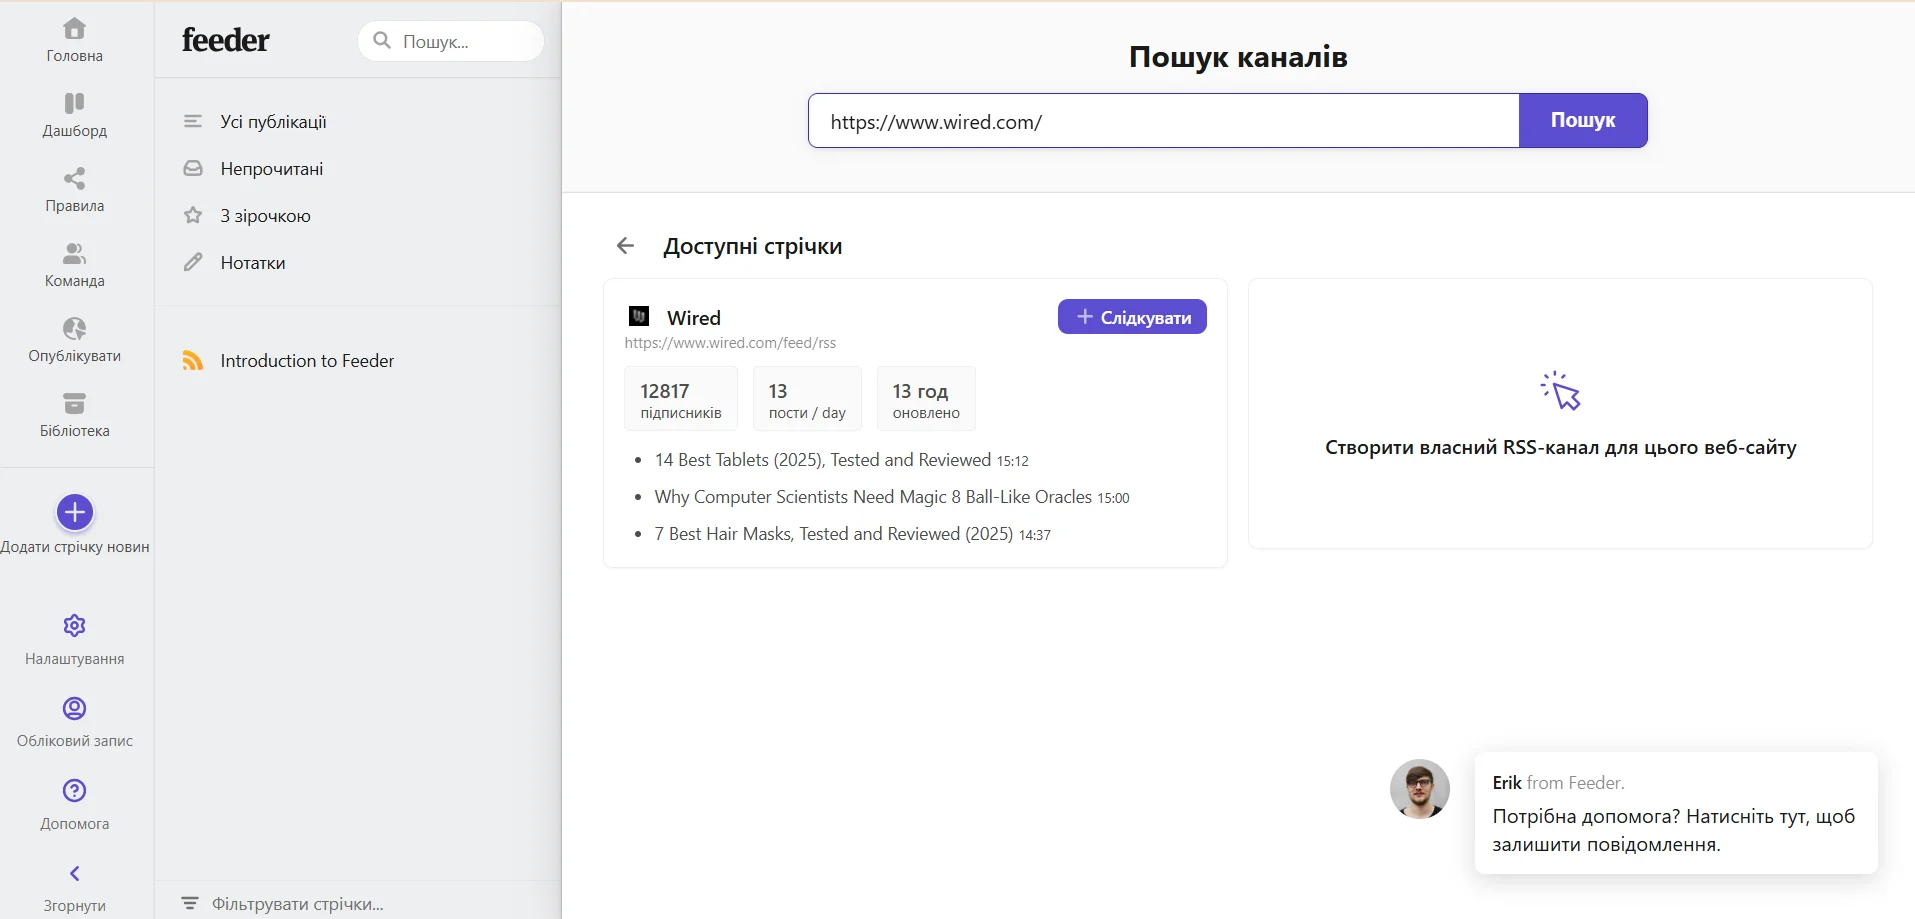This screenshot has height=919, width=1915.
Task: Click the sidebar Пошук... search field
Action: coord(451,41)
